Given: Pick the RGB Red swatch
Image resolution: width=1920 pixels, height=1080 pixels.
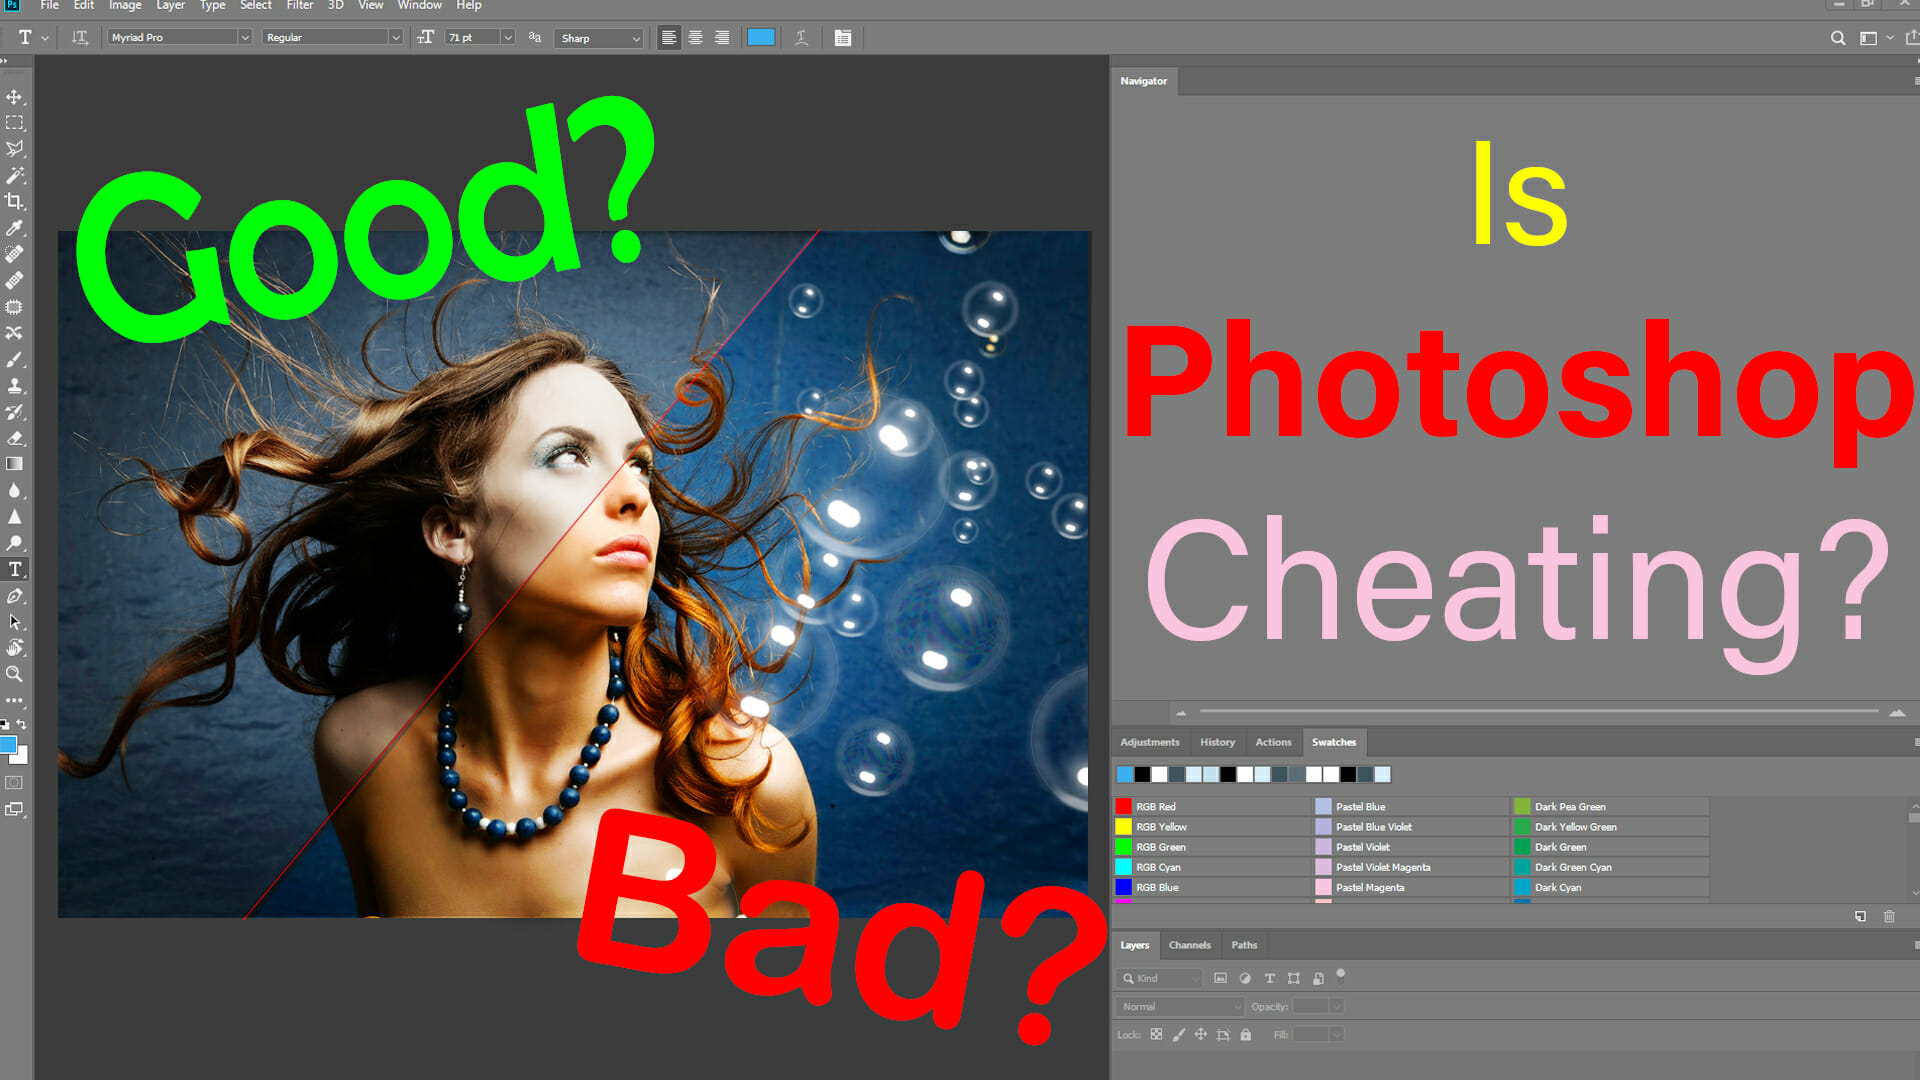Looking at the screenshot, I should (1210, 806).
